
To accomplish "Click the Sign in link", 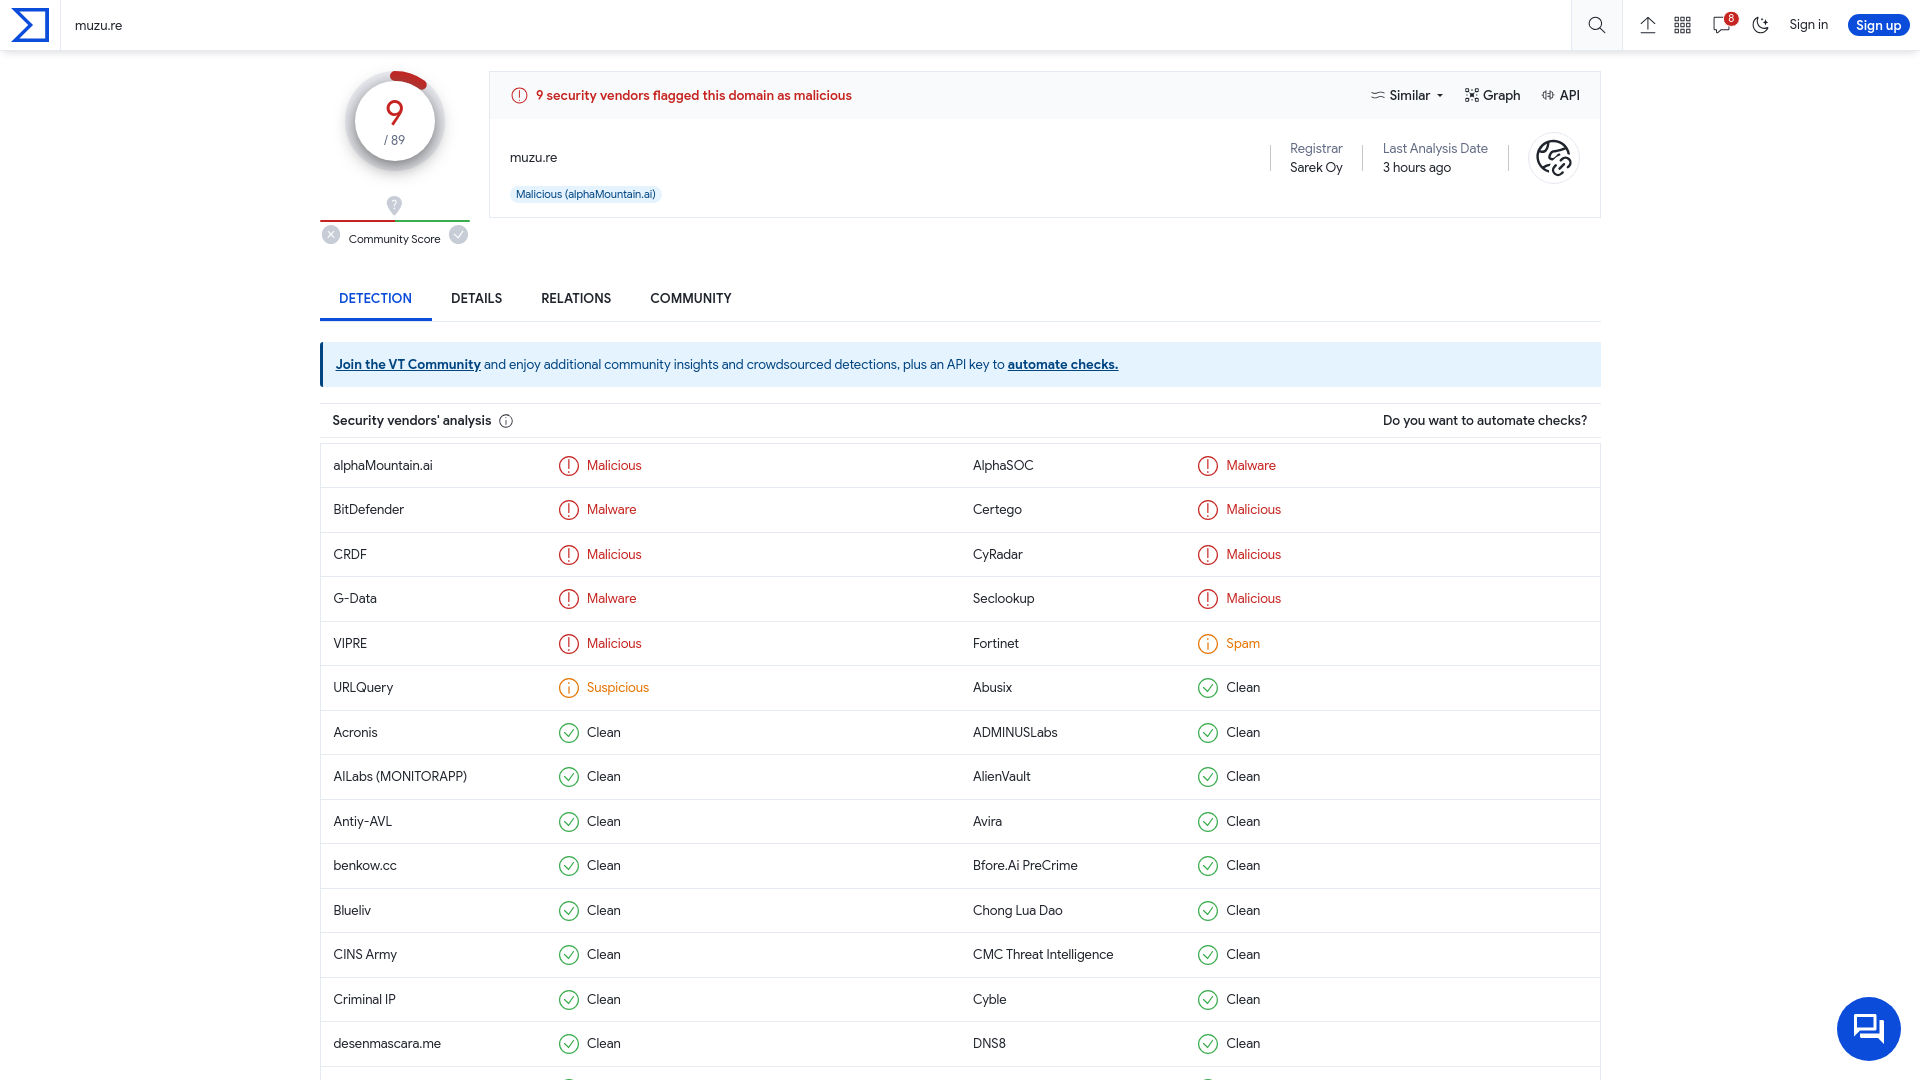I will [1808, 25].
